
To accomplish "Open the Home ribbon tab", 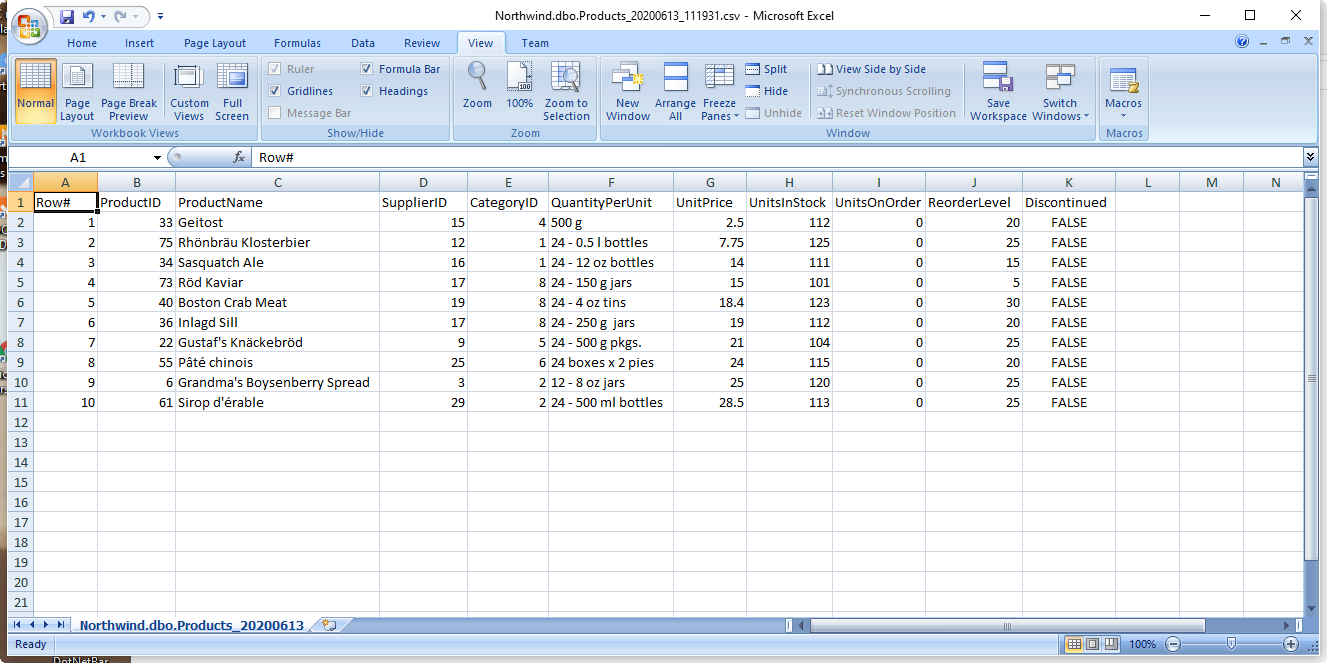I will click(82, 43).
